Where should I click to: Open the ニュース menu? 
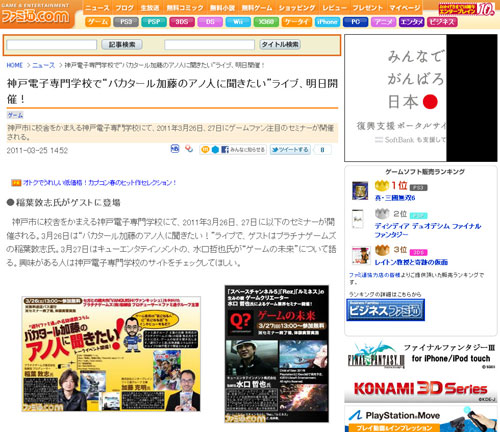coord(97,8)
